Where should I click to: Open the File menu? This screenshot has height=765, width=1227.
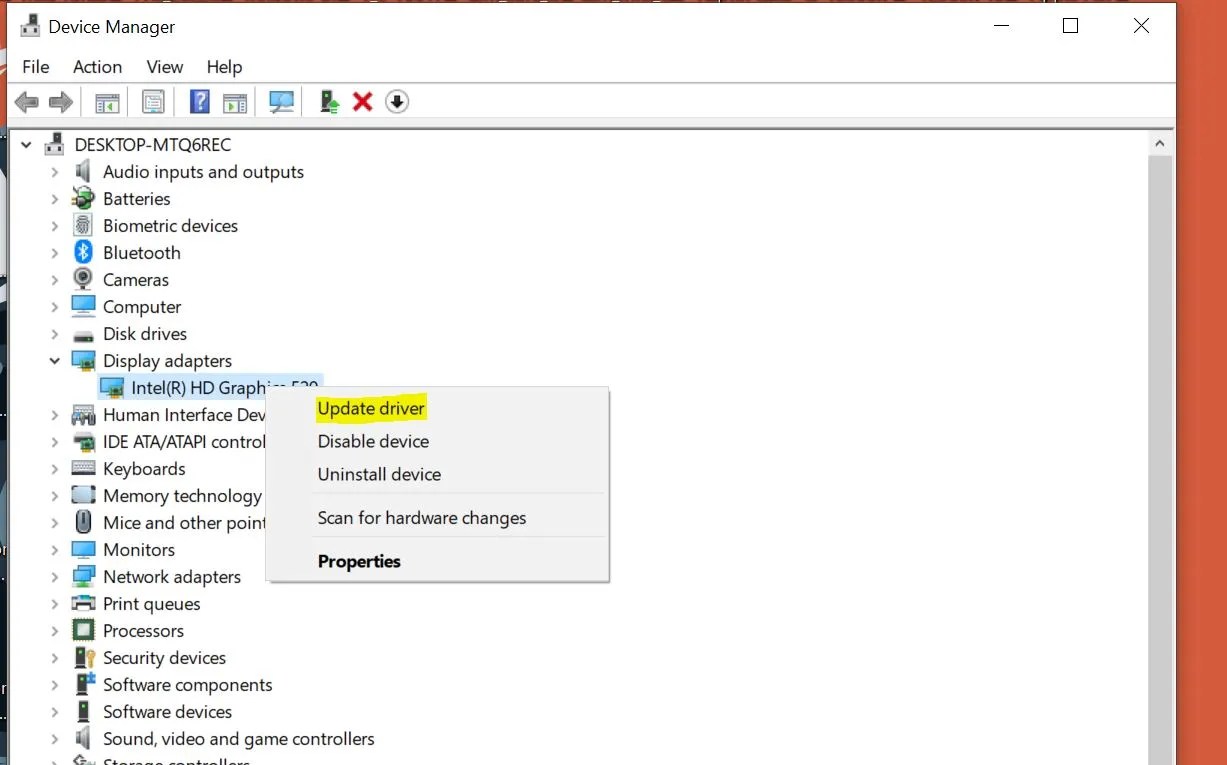click(x=36, y=67)
